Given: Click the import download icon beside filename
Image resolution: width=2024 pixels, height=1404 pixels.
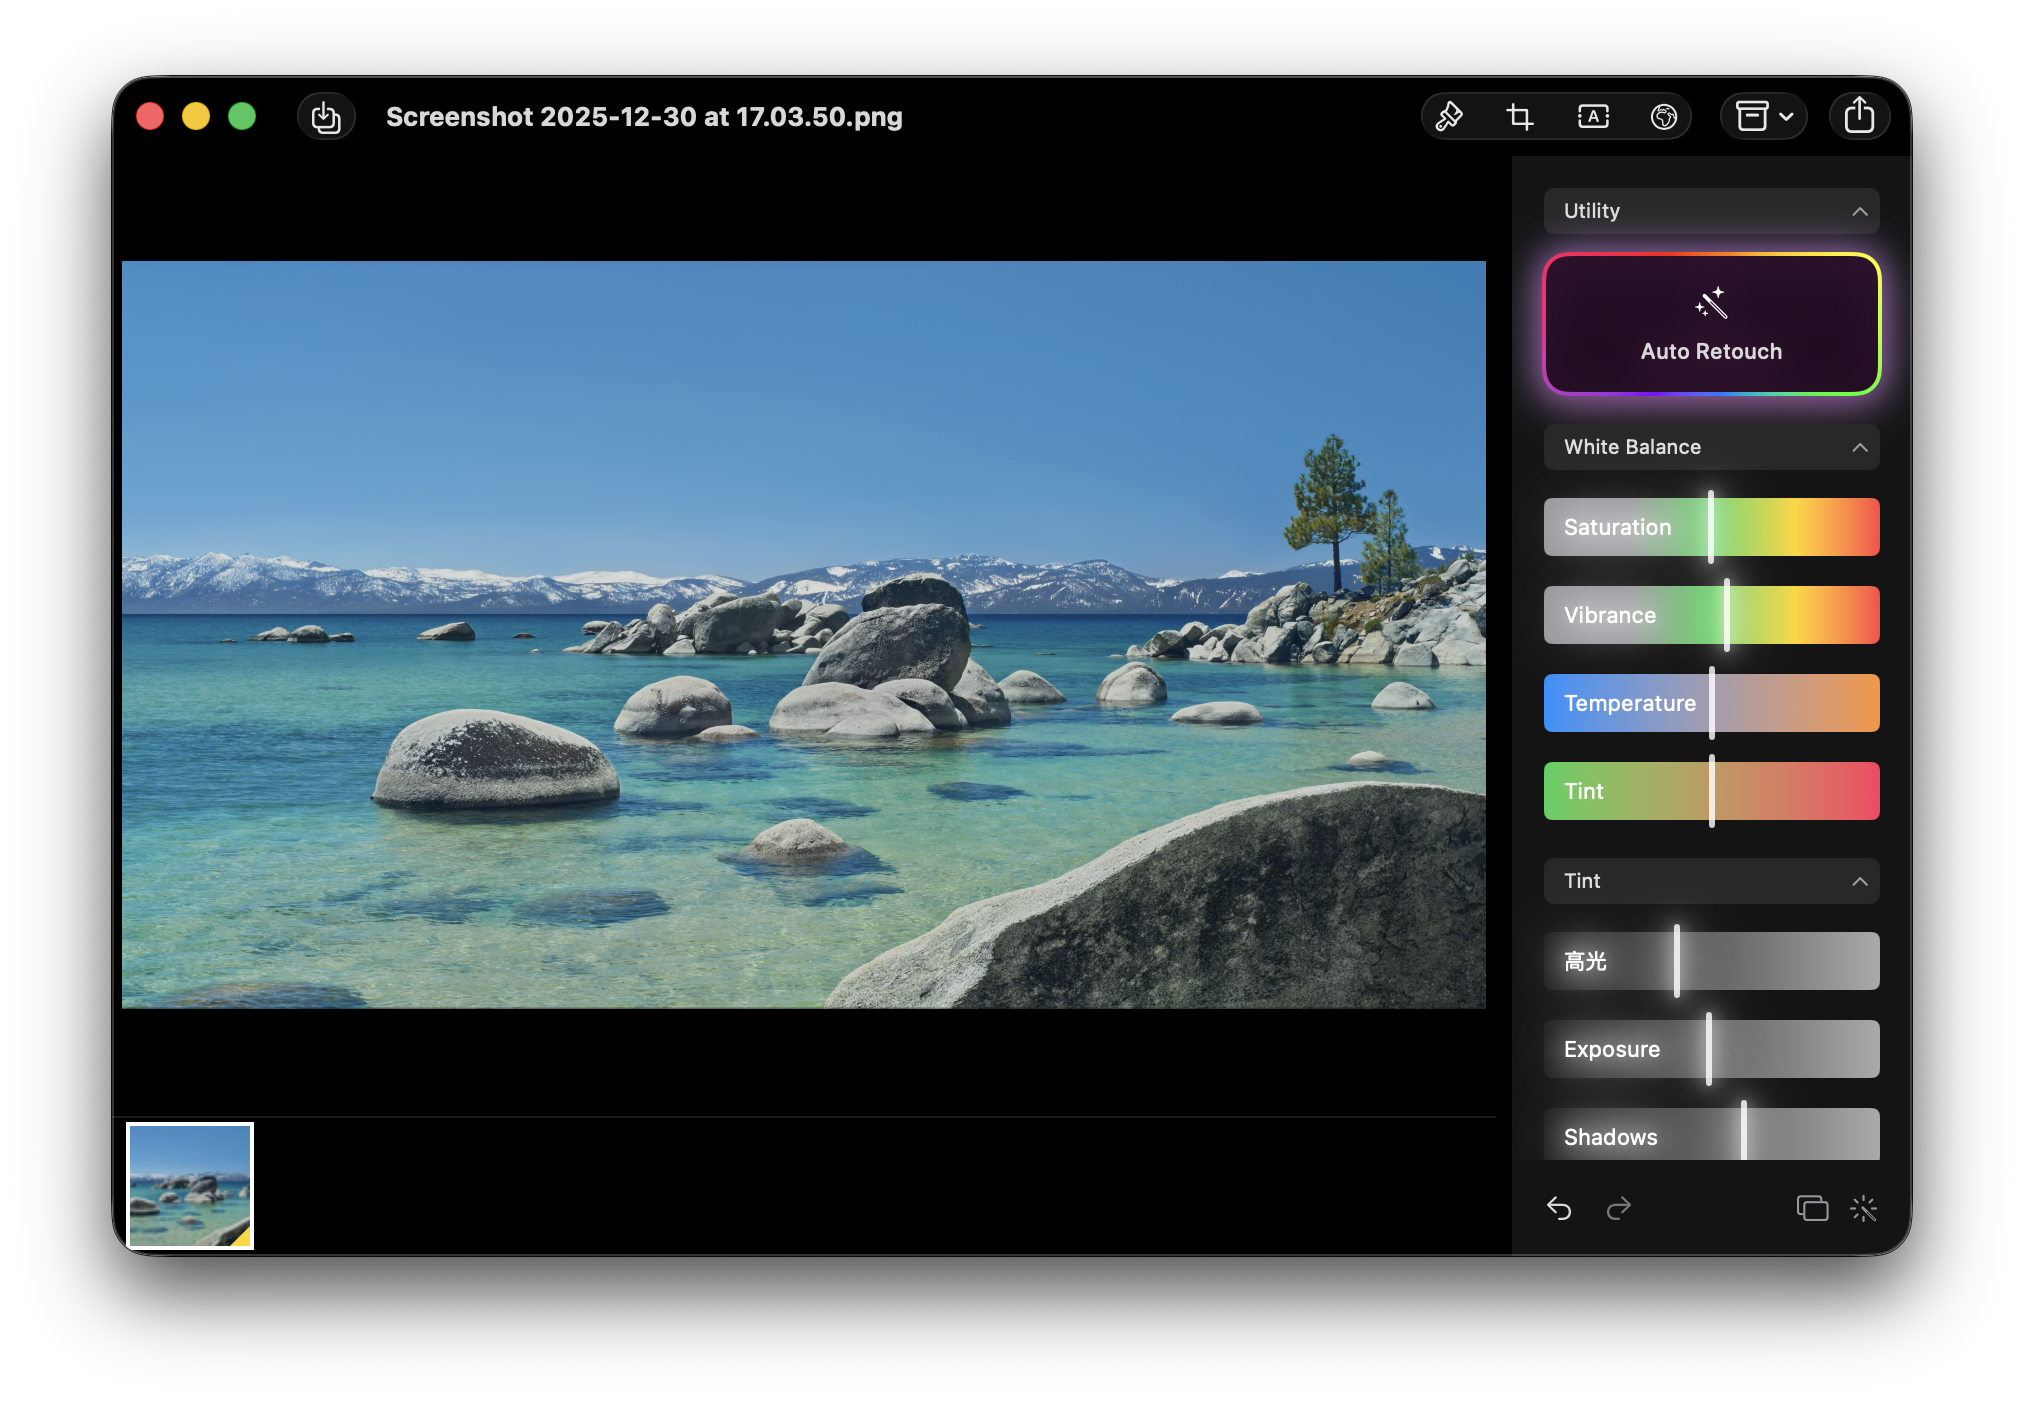Looking at the screenshot, I should 326,117.
